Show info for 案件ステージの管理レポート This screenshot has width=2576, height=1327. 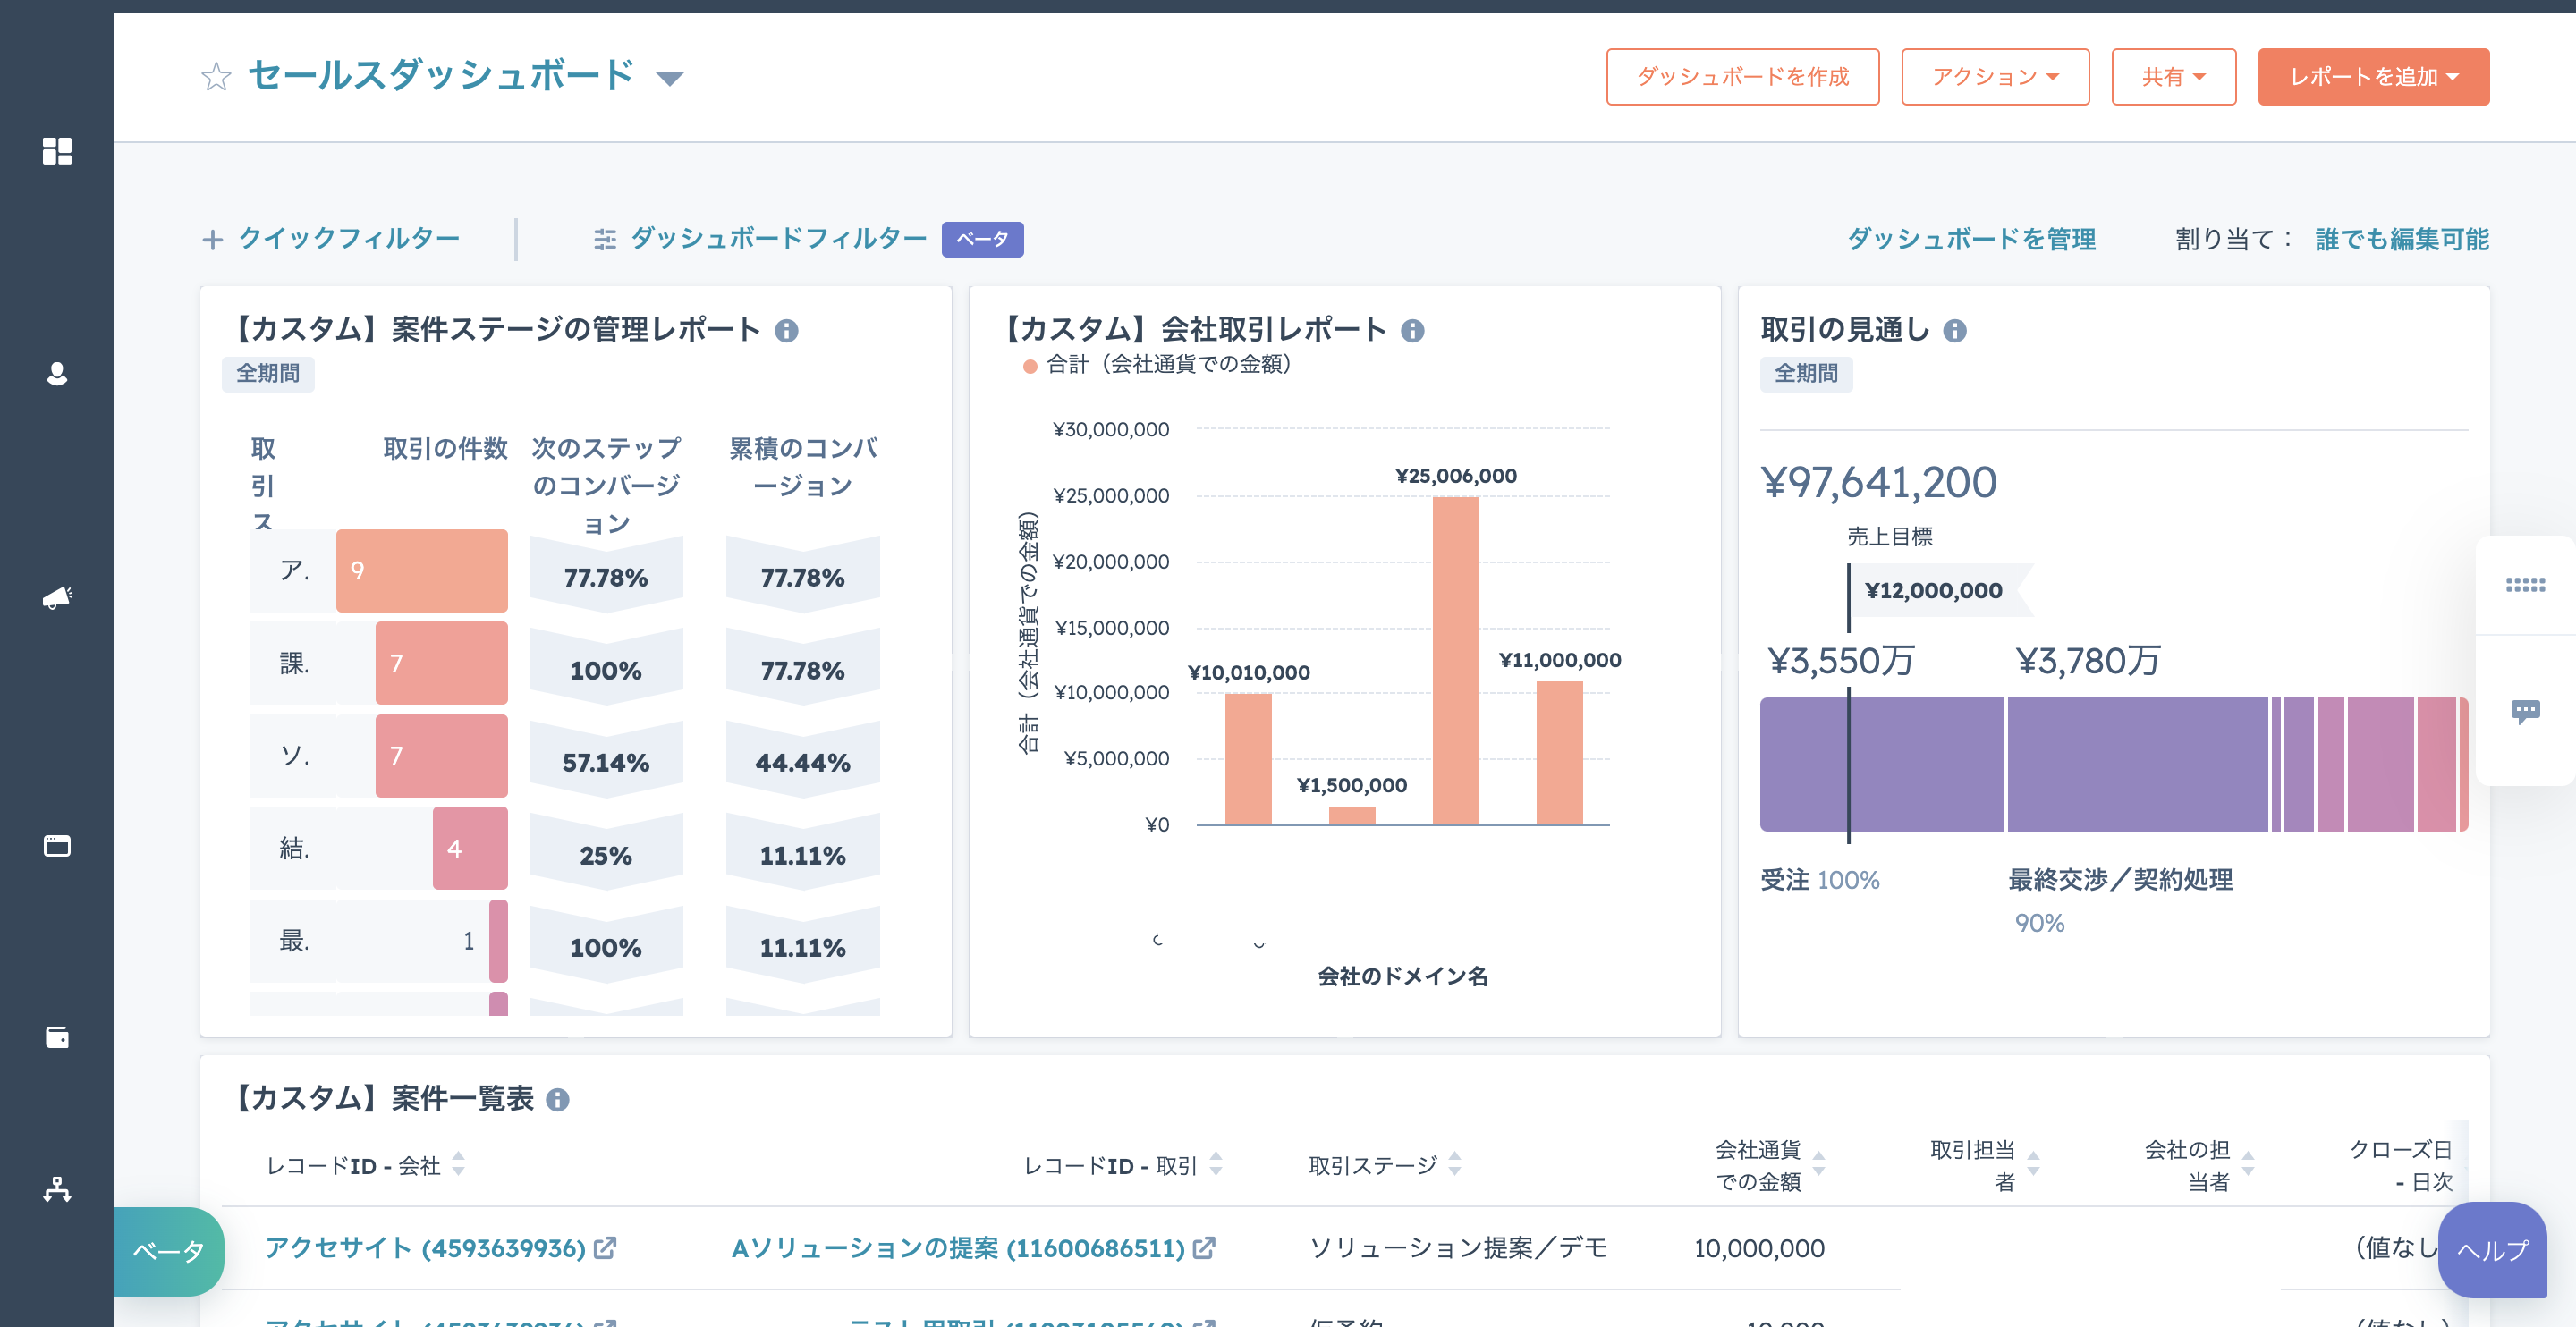(786, 330)
